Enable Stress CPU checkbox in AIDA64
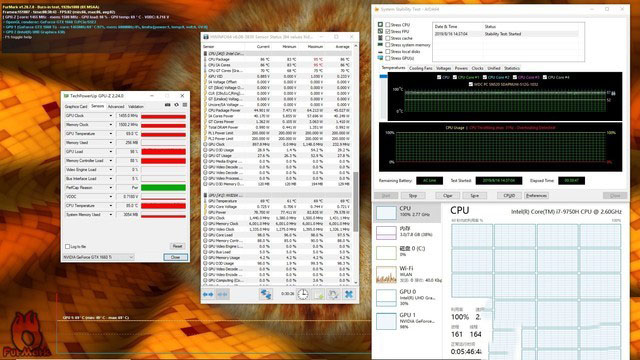 [388, 25]
